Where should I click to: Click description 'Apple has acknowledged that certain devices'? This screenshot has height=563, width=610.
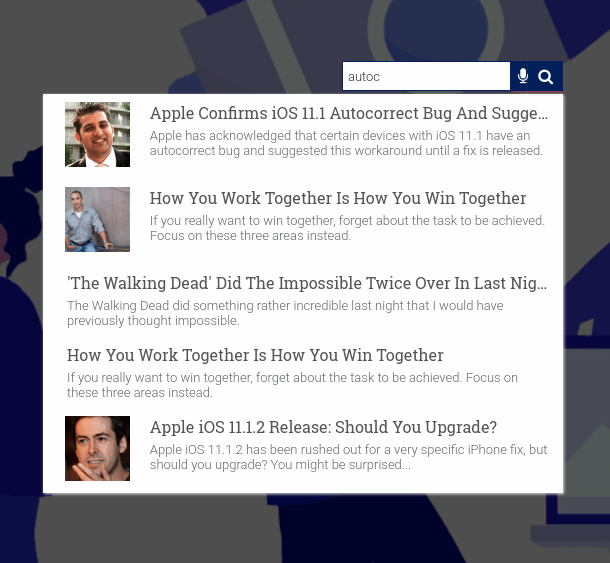tap(346, 143)
